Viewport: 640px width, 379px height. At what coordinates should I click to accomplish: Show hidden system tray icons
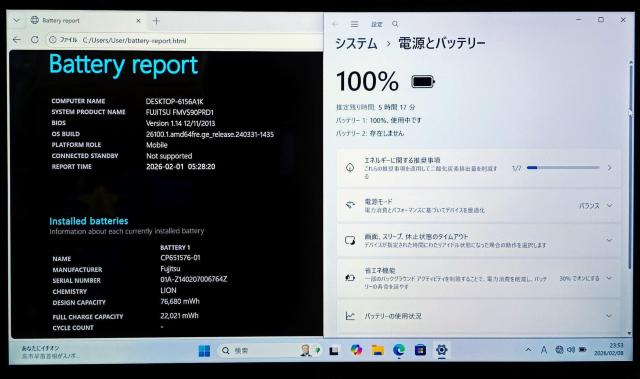(528, 350)
